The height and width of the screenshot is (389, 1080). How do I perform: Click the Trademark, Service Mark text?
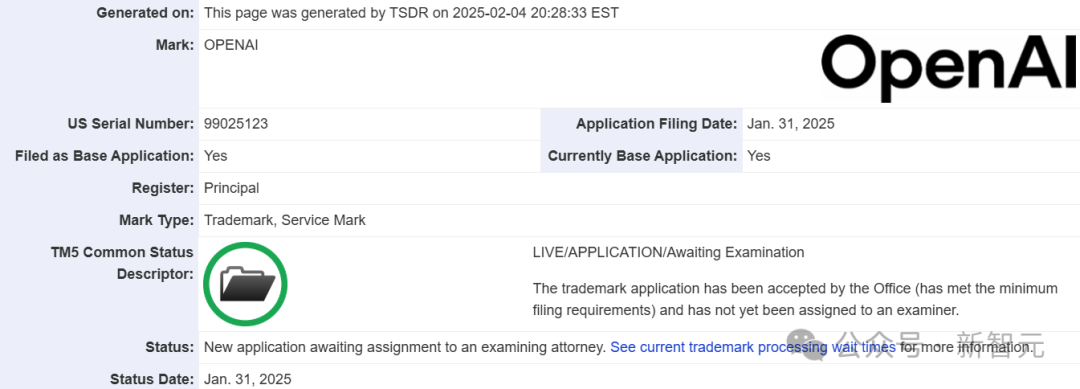coord(284,220)
